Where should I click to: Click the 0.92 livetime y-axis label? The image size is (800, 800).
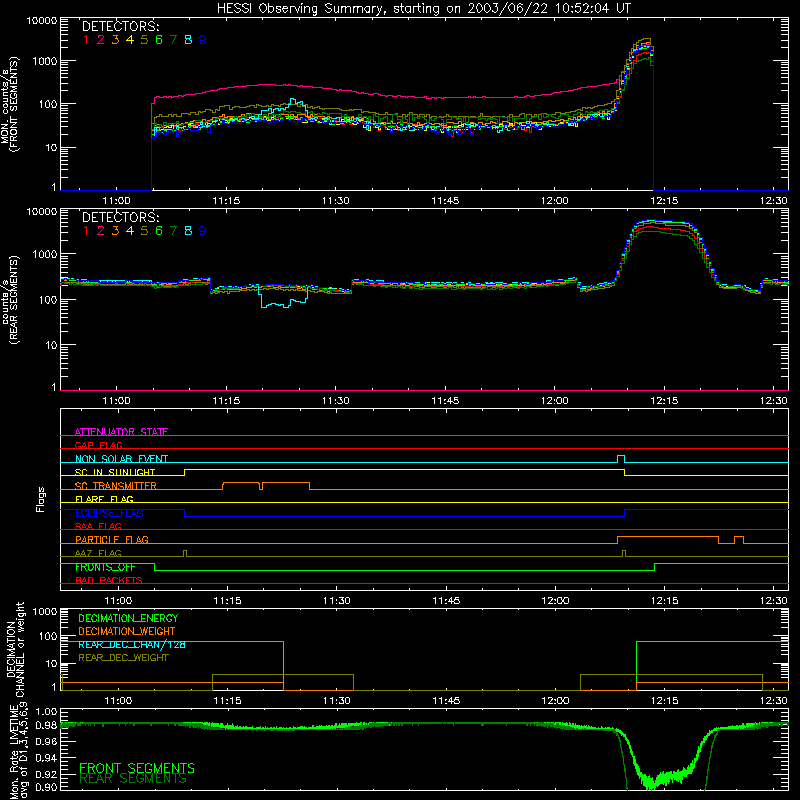[x=46, y=774]
